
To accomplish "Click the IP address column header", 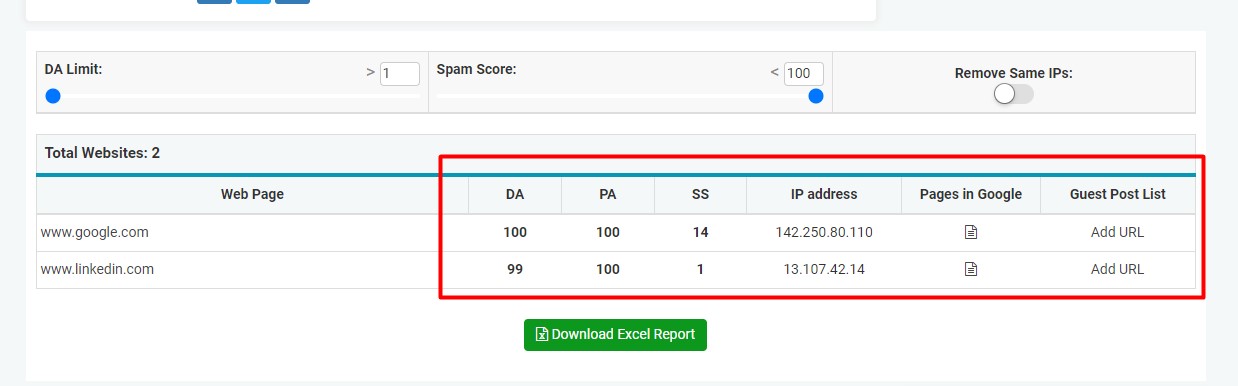I will 824,194.
